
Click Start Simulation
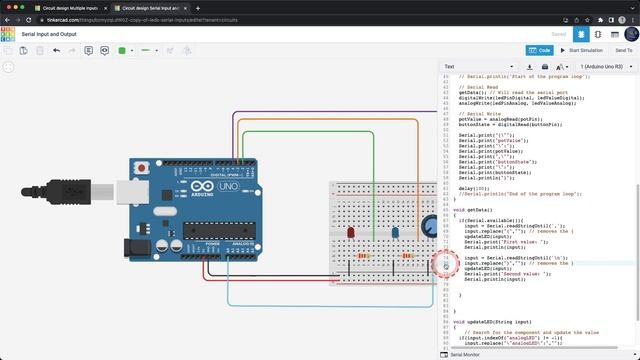[581, 50]
